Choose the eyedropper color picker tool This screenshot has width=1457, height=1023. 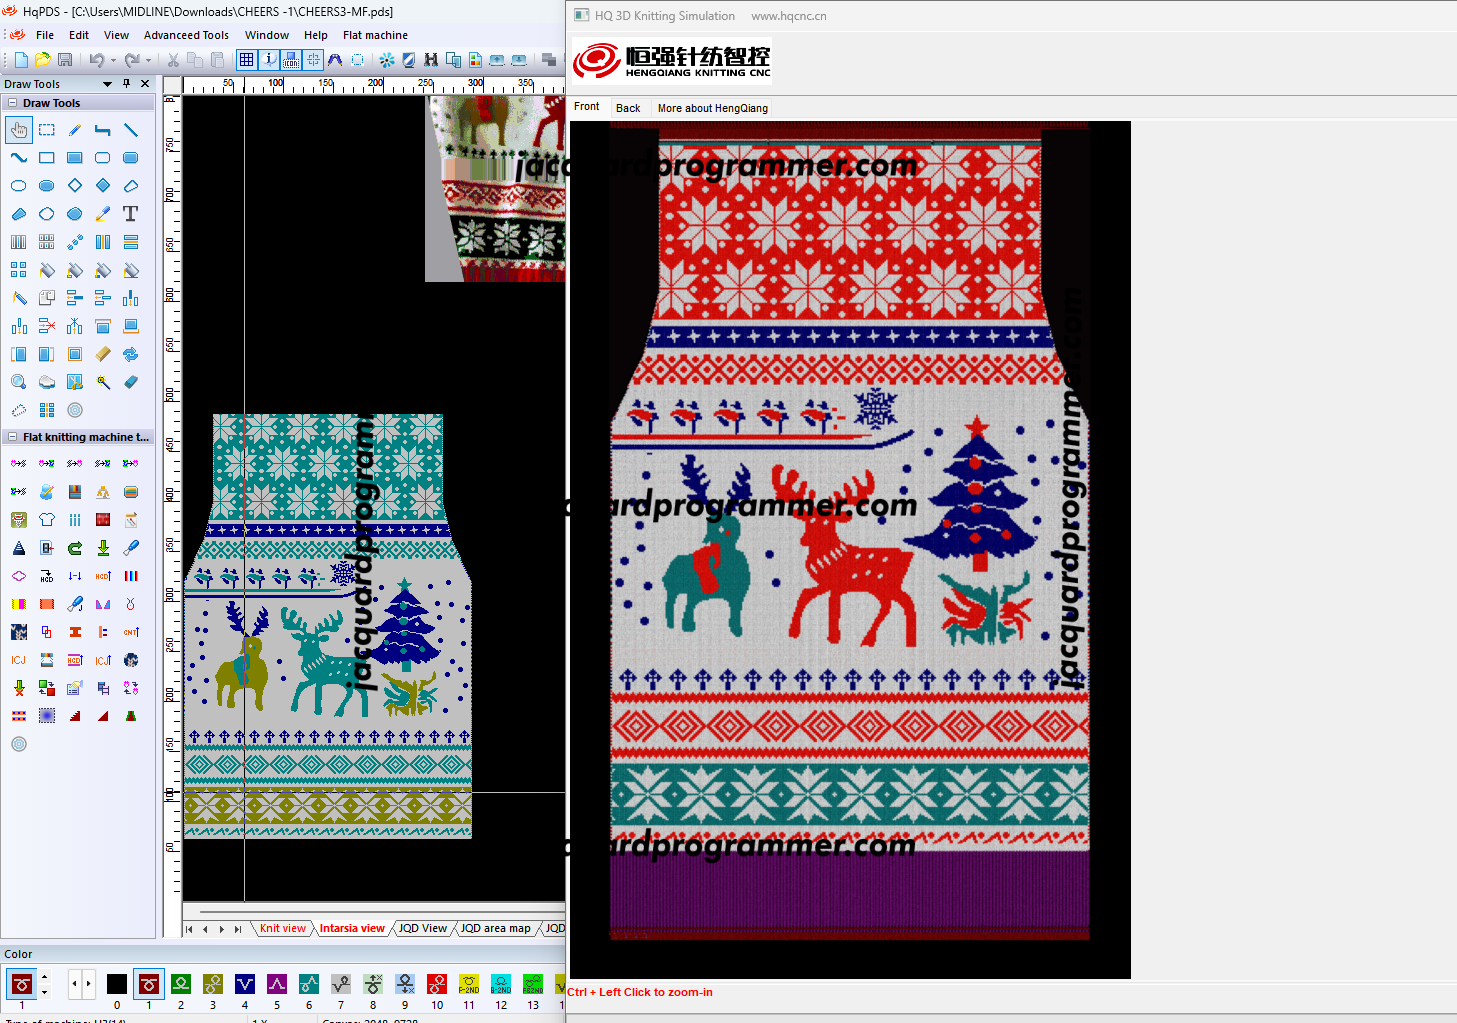103,214
